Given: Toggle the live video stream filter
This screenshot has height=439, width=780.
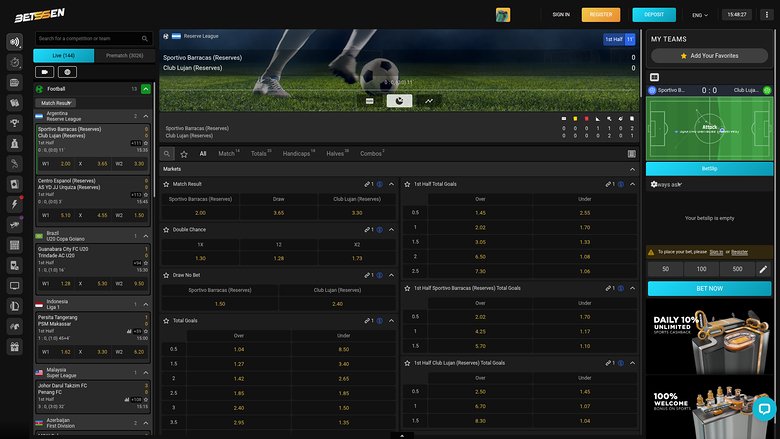Looking at the screenshot, I should click(45, 72).
